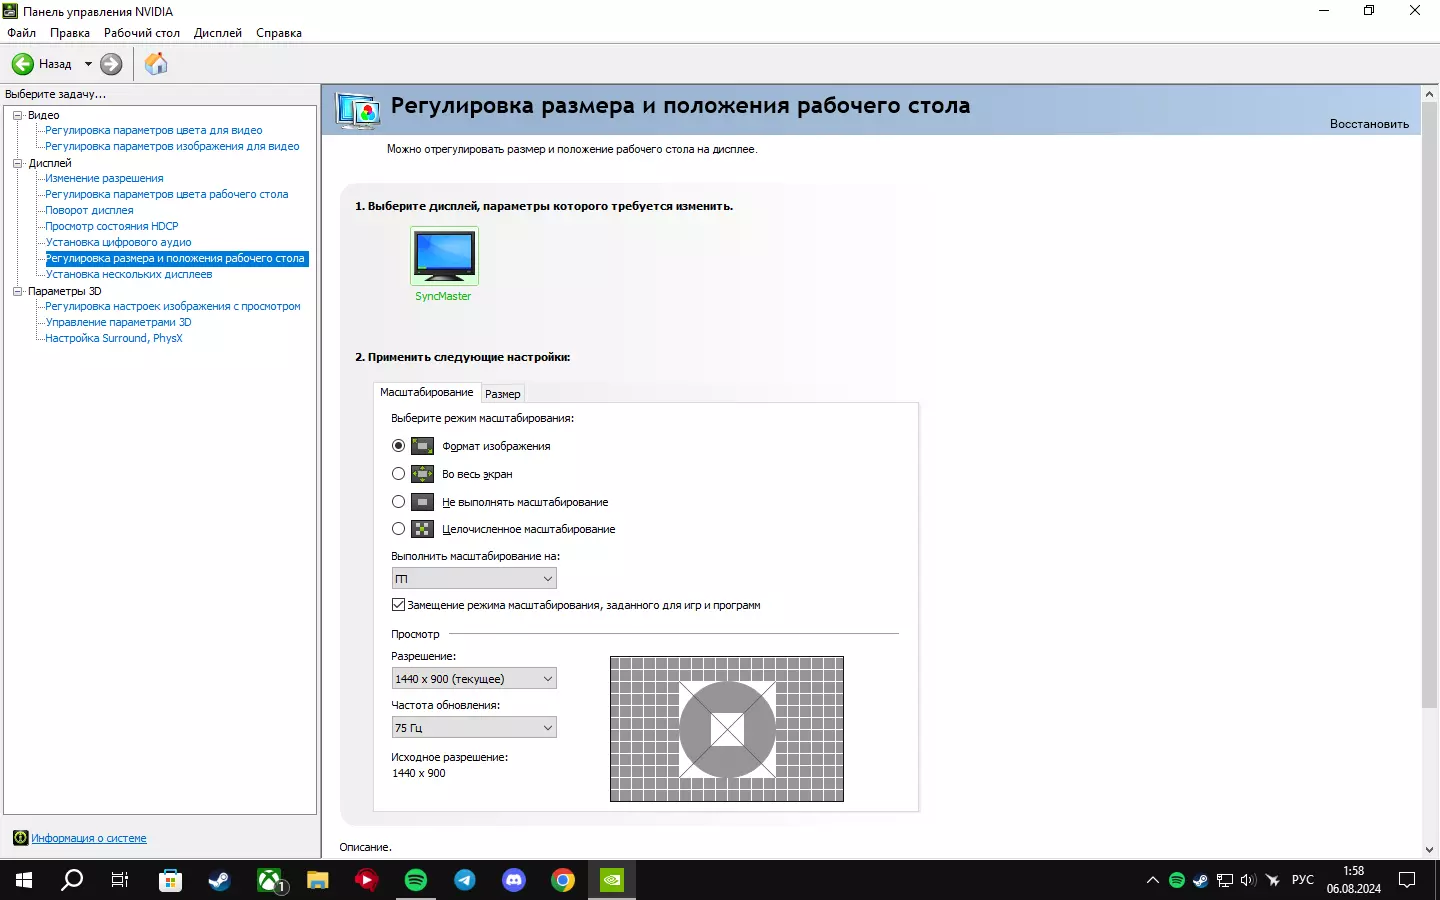Click the green Back arrow icon
The image size is (1440, 900).
[x=23, y=64]
